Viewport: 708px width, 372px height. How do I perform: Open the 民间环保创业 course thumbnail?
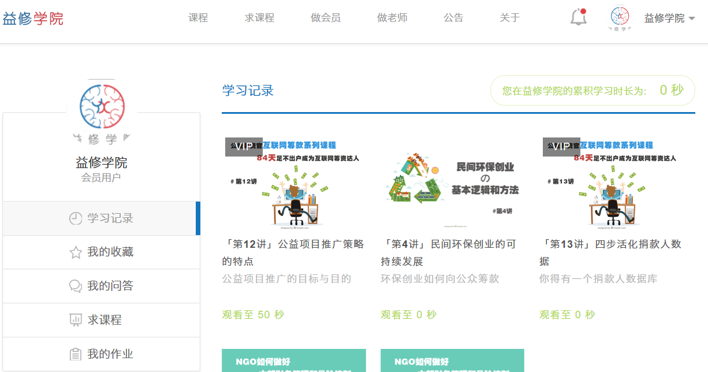click(x=452, y=182)
